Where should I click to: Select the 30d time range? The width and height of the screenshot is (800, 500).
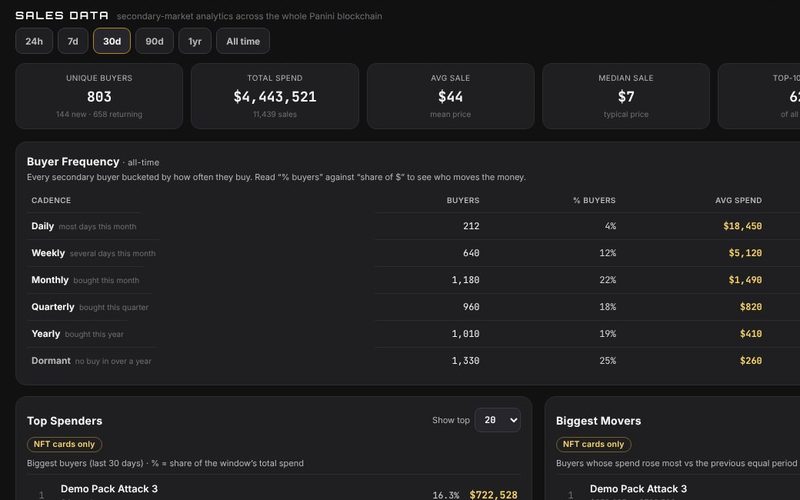[x=112, y=41]
